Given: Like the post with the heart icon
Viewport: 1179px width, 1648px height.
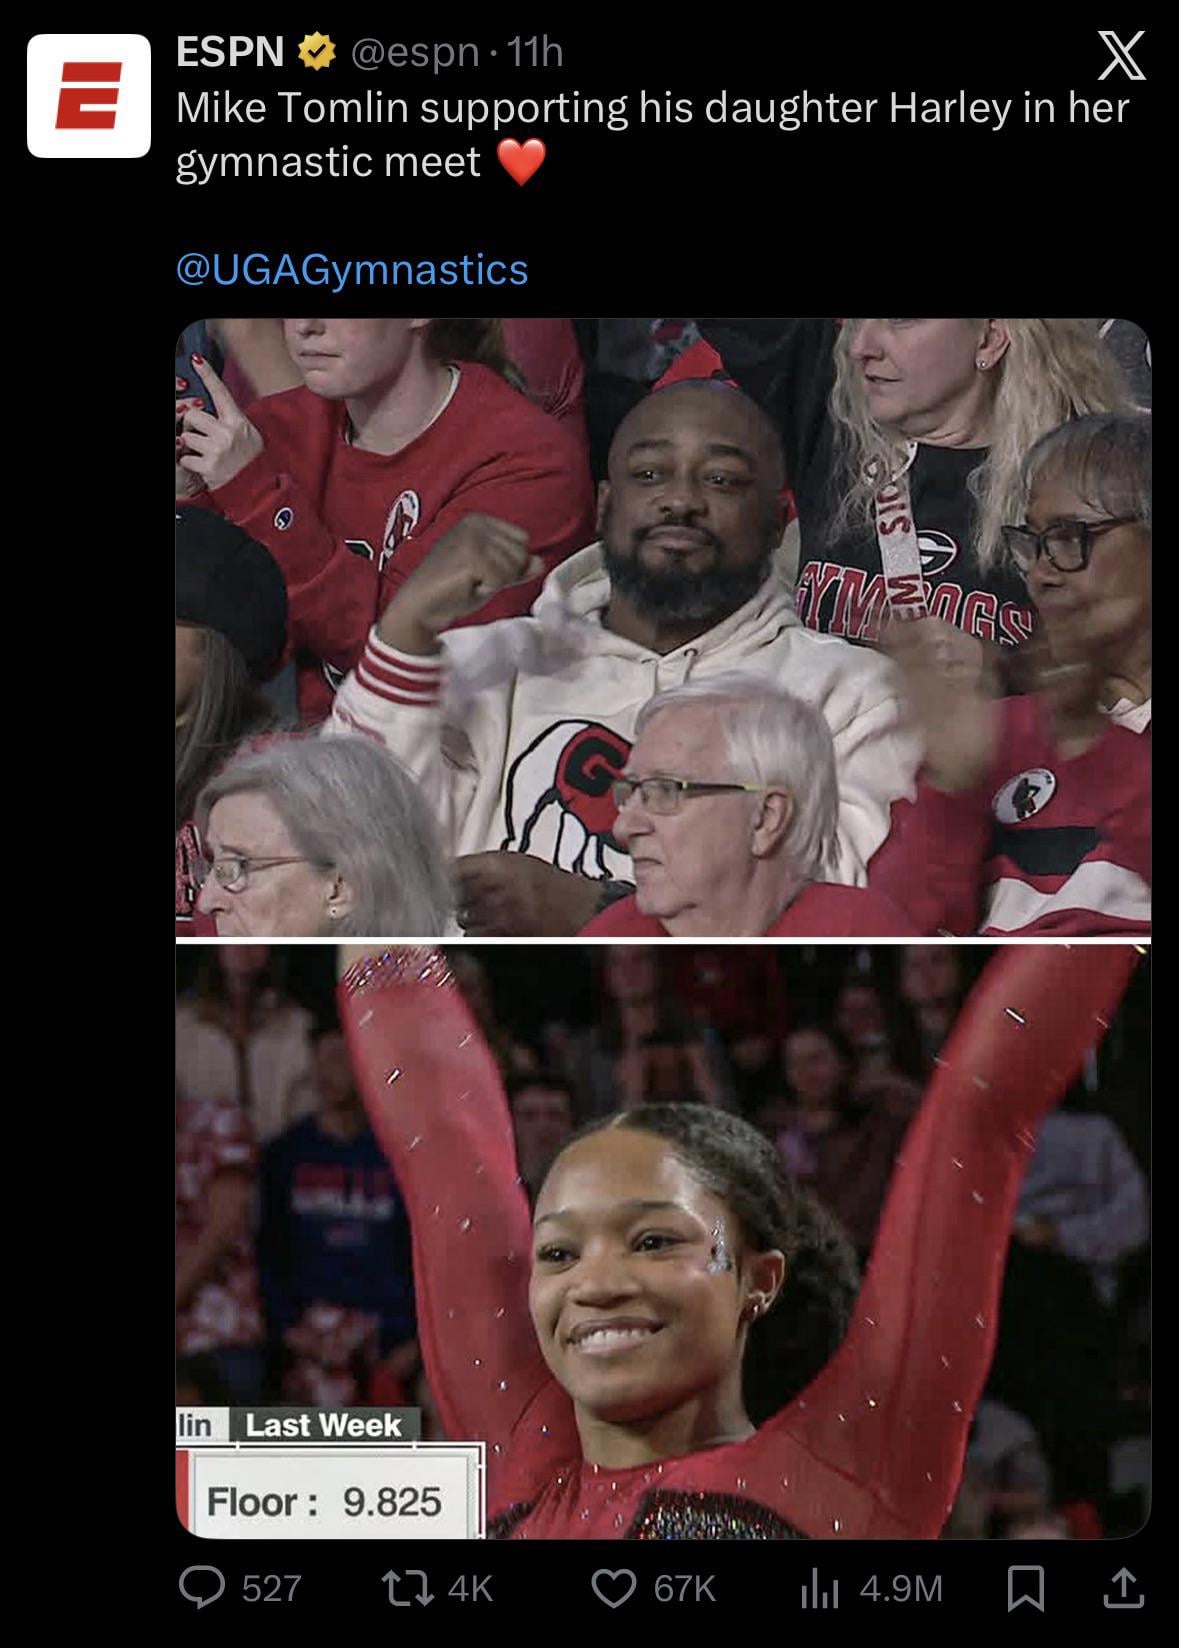Looking at the screenshot, I should pos(614,1588).
